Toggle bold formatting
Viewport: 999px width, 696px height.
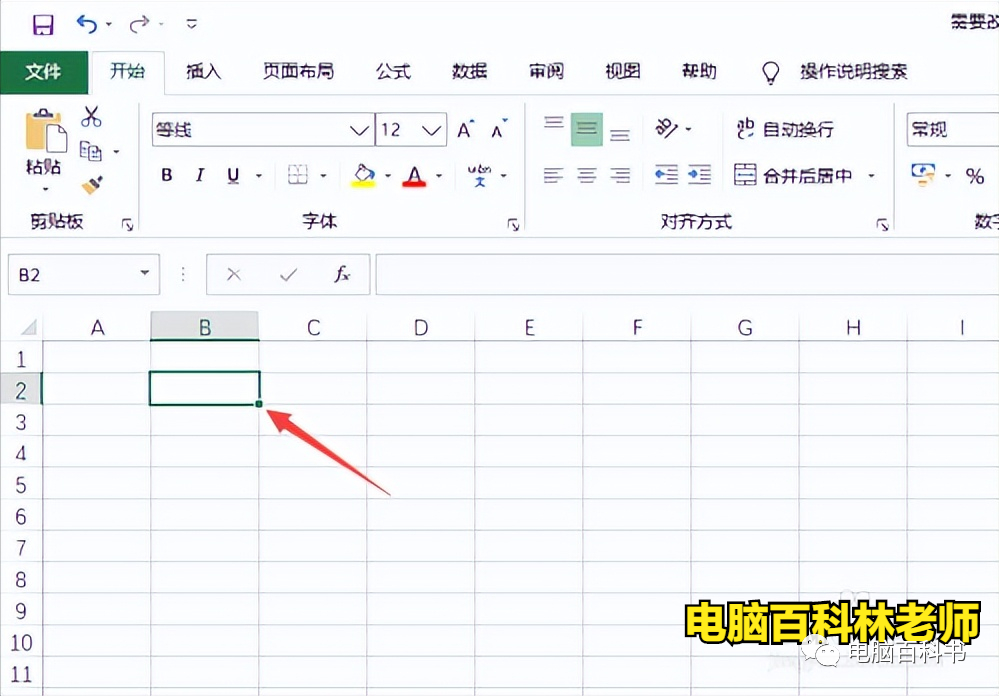(x=167, y=175)
